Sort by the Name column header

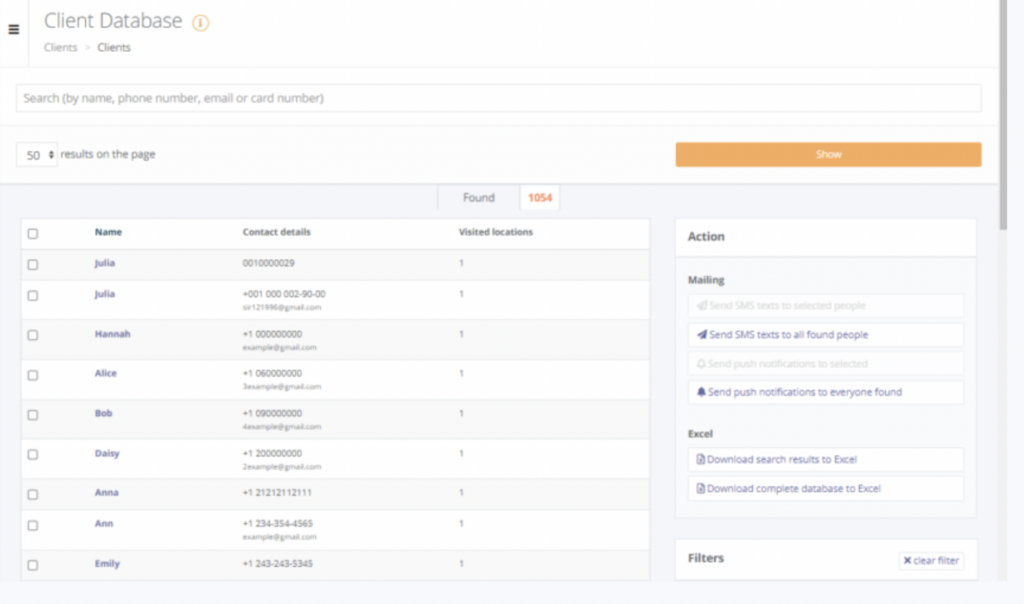108,232
